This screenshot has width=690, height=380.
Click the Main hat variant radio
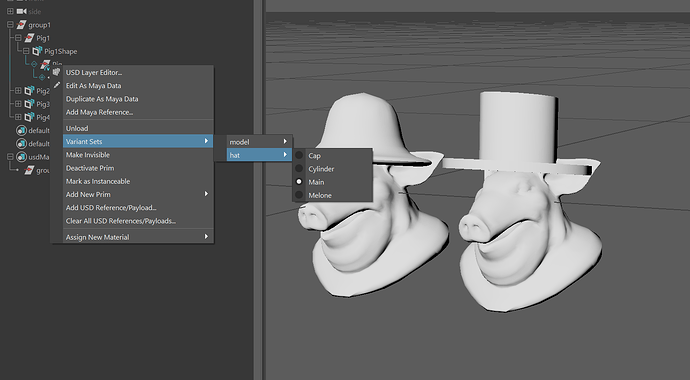pos(299,182)
